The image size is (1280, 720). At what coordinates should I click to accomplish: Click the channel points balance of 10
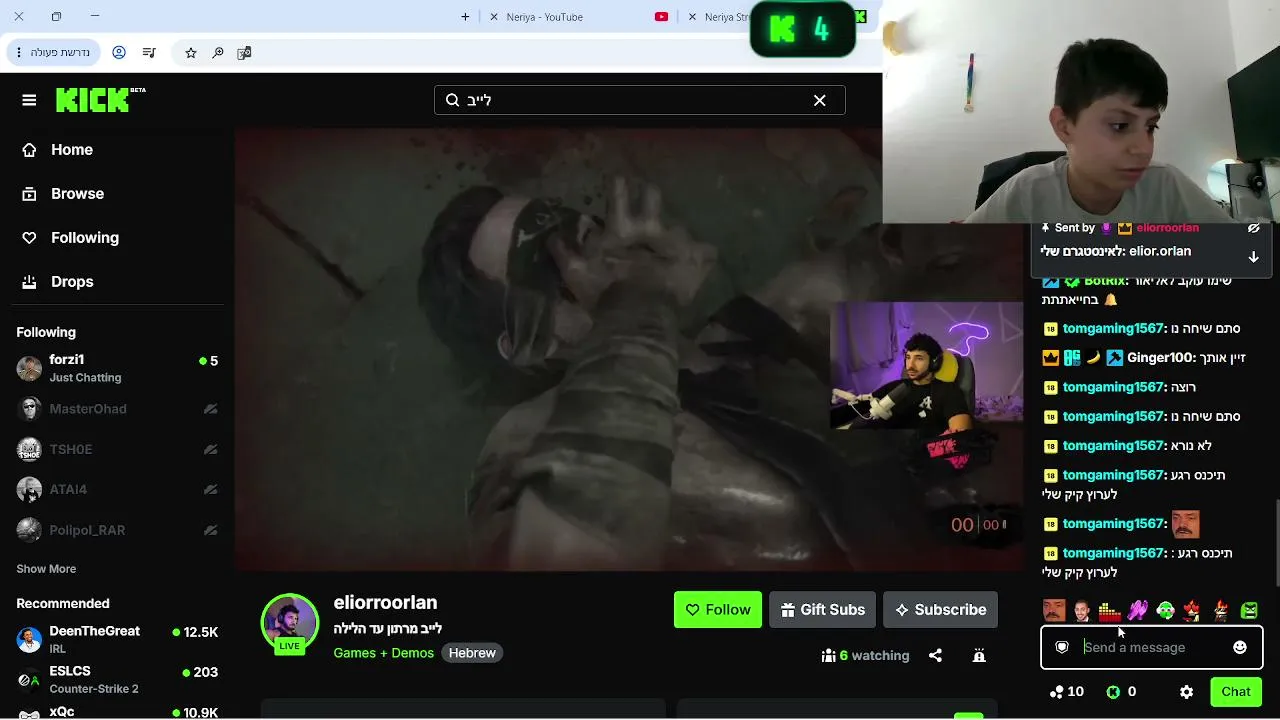coord(1066,692)
